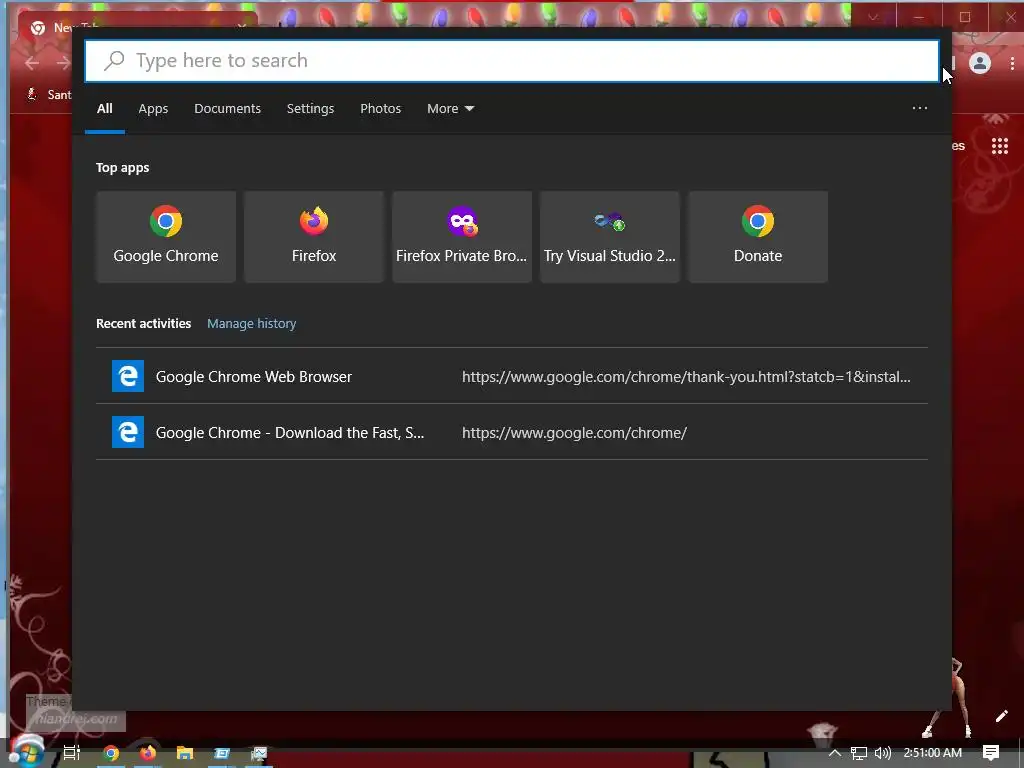The width and height of the screenshot is (1024, 768).
Task: Open File Explorer from the taskbar
Action: tap(185, 753)
